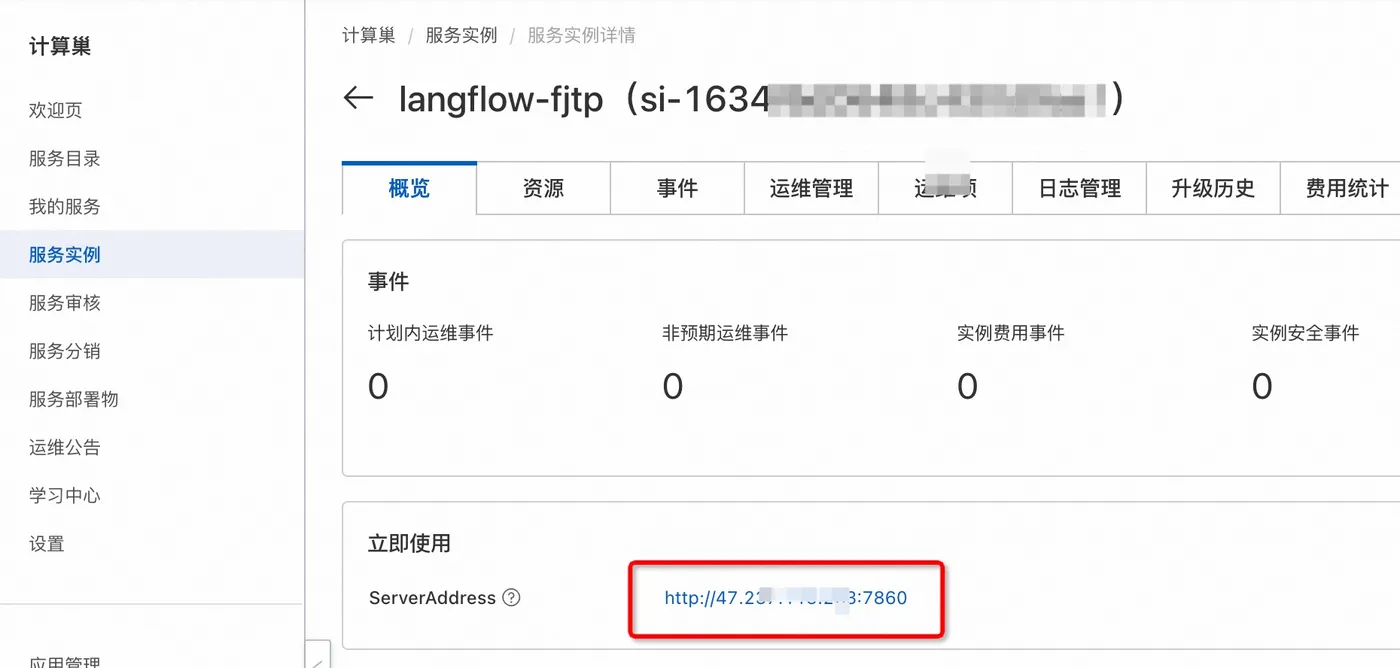Click the help icon next to ServerAddress
The width and height of the screenshot is (1400, 668).
511,597
